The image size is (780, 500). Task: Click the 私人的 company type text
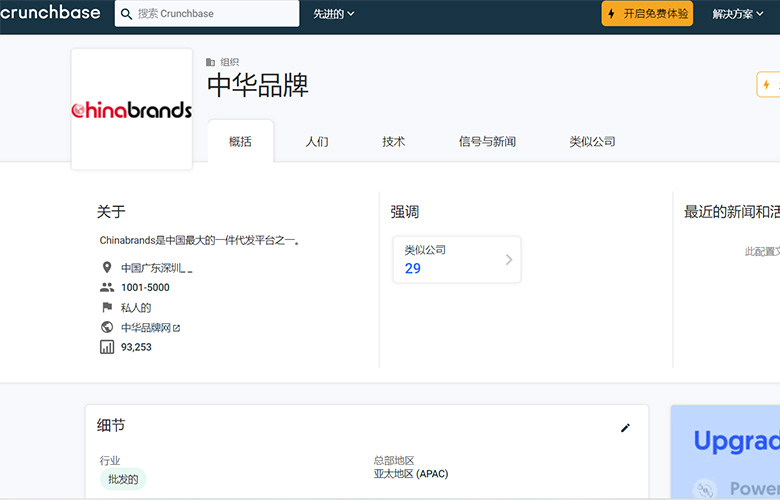point(136,308)
